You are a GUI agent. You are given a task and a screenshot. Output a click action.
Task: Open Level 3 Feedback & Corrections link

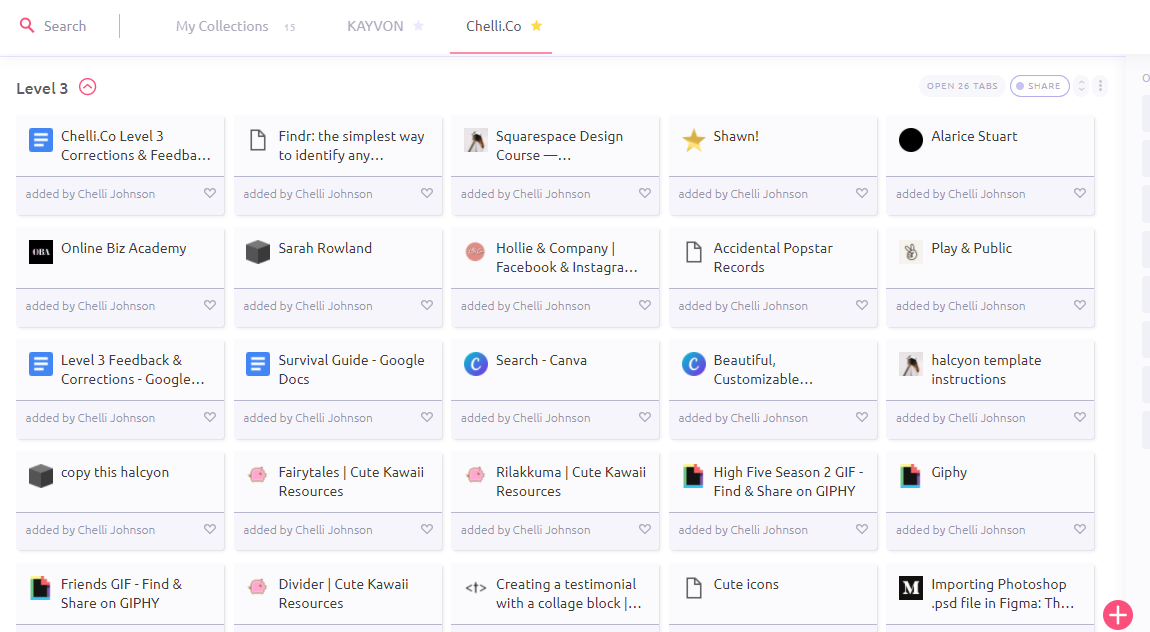132,370
